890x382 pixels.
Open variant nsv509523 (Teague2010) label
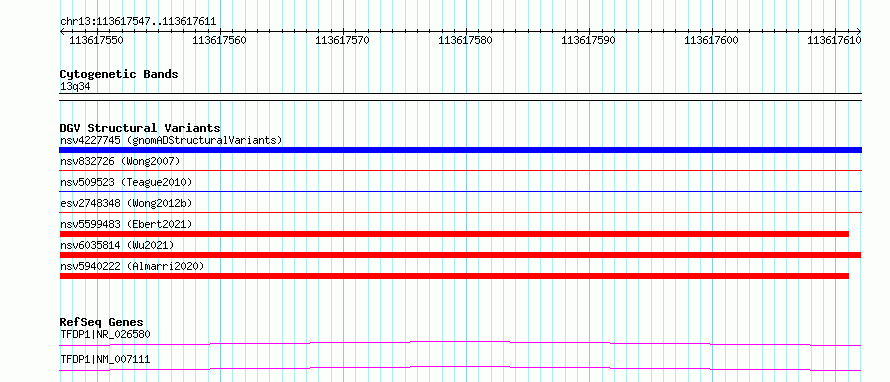tap(126, 183)
